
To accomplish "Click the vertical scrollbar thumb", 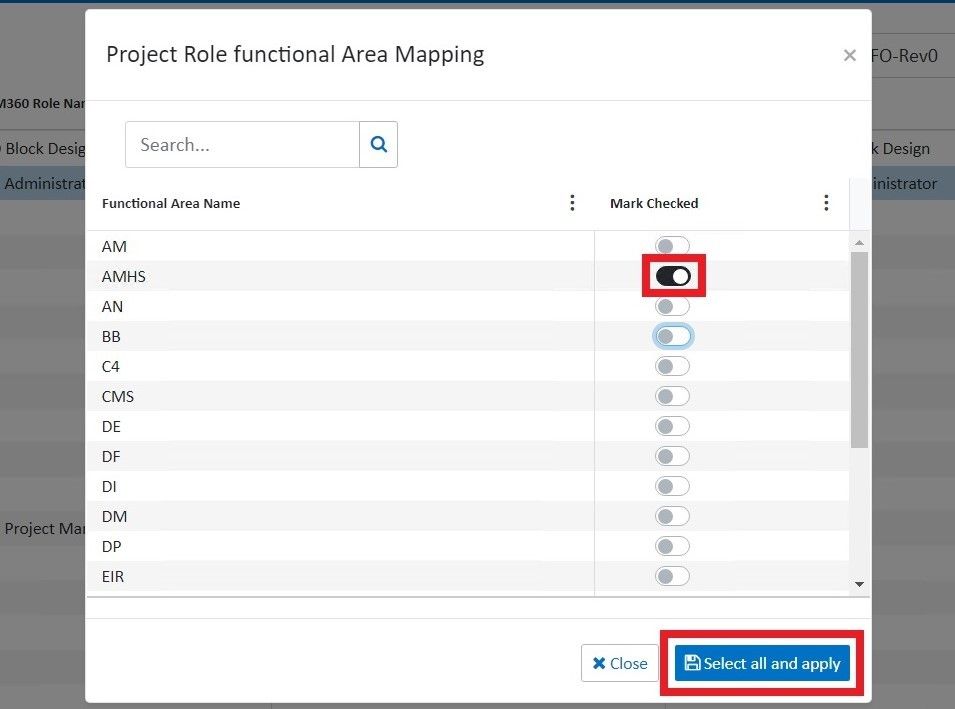I will point(859,350).
